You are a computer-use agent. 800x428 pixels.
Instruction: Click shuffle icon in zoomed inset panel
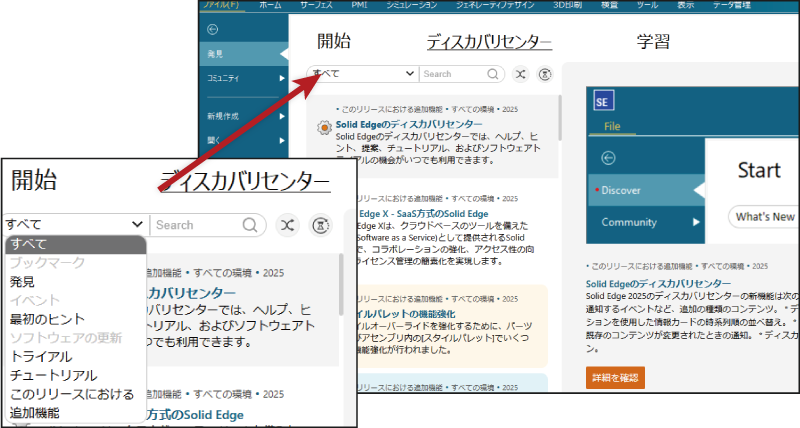pyautogui.click(x=287, y=225)
